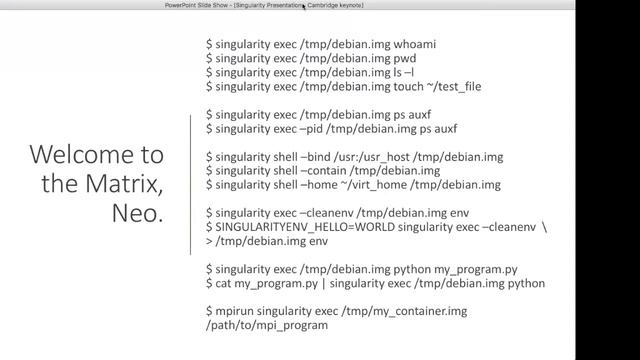Click the 'touch ~/test_file' command line
640x360 pixels.
pyautogui.click(x=343, y=87)
